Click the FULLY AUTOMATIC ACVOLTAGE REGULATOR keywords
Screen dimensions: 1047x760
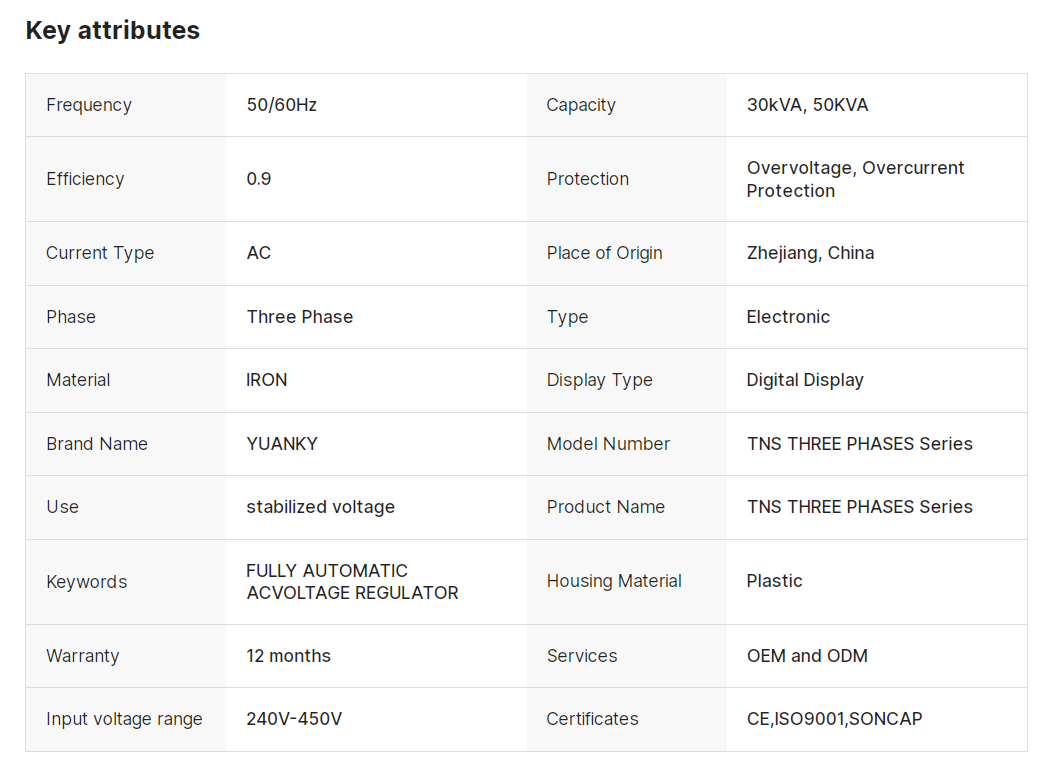(352, 582)
